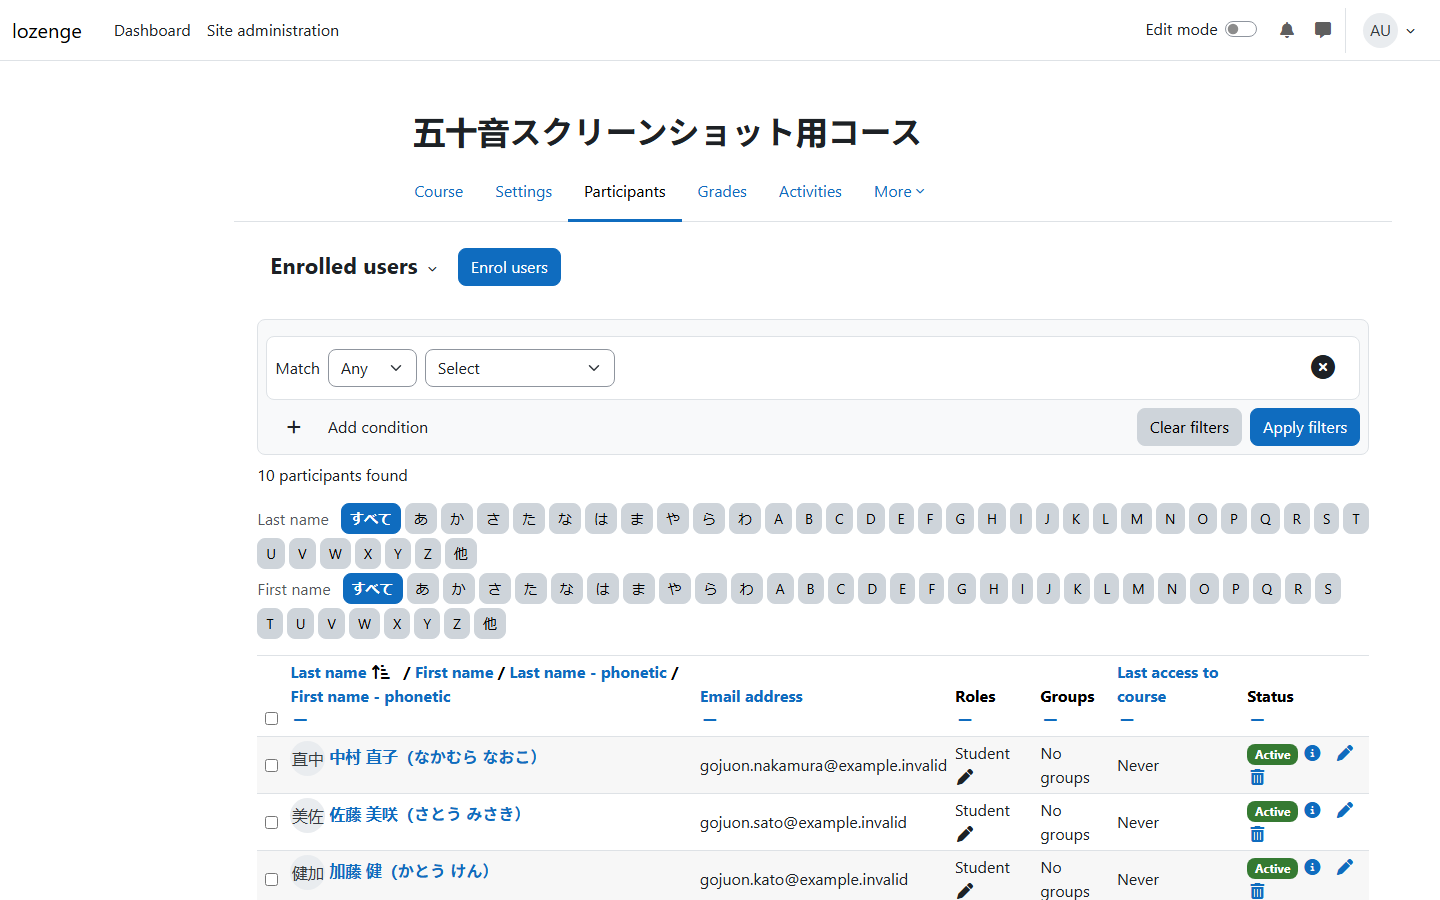Select すべて in Last name filter
Viewport: 1440px width, 900px height.
371,519
